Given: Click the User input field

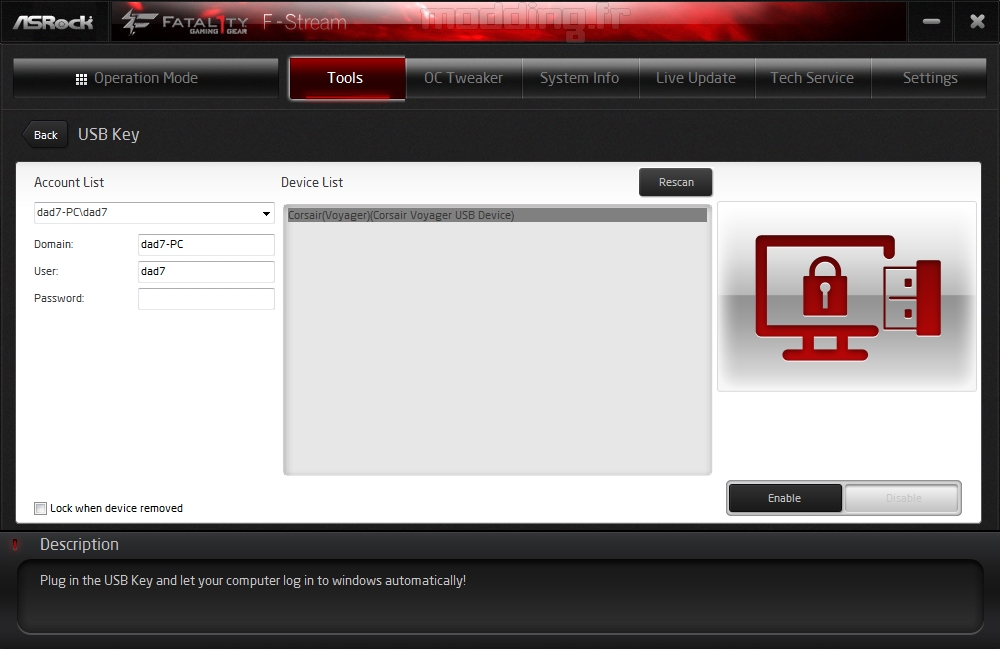Looking at the screenshot, I should pyautogui.click(x=206, y=272).
